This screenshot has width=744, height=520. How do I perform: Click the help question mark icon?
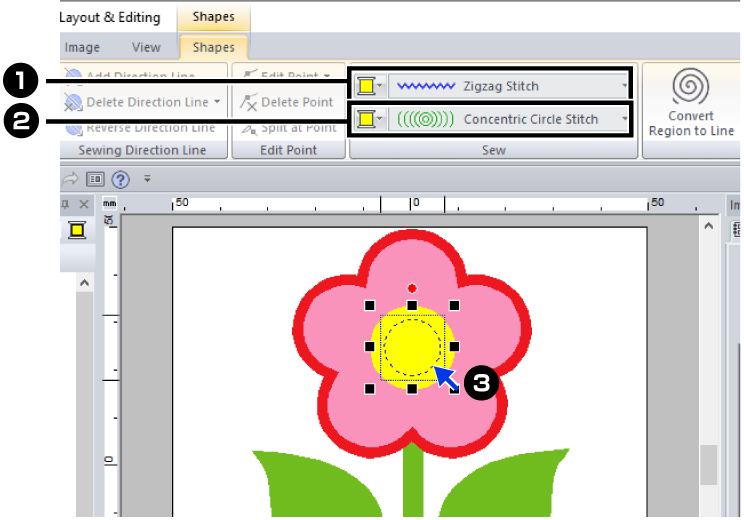(x=121, y=180)
